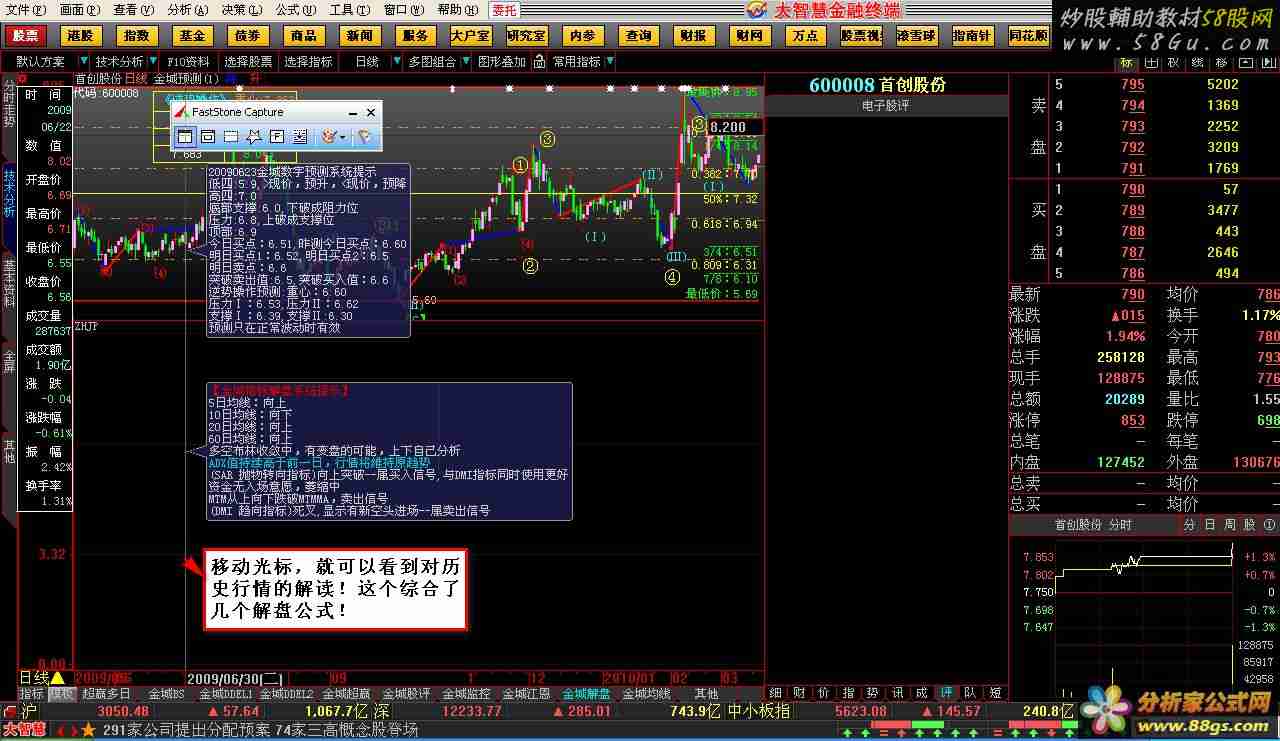This screenshot has width=1280, height=741.
Task: Select the 全屏 vertical side tab
Action: click(9, 361)
